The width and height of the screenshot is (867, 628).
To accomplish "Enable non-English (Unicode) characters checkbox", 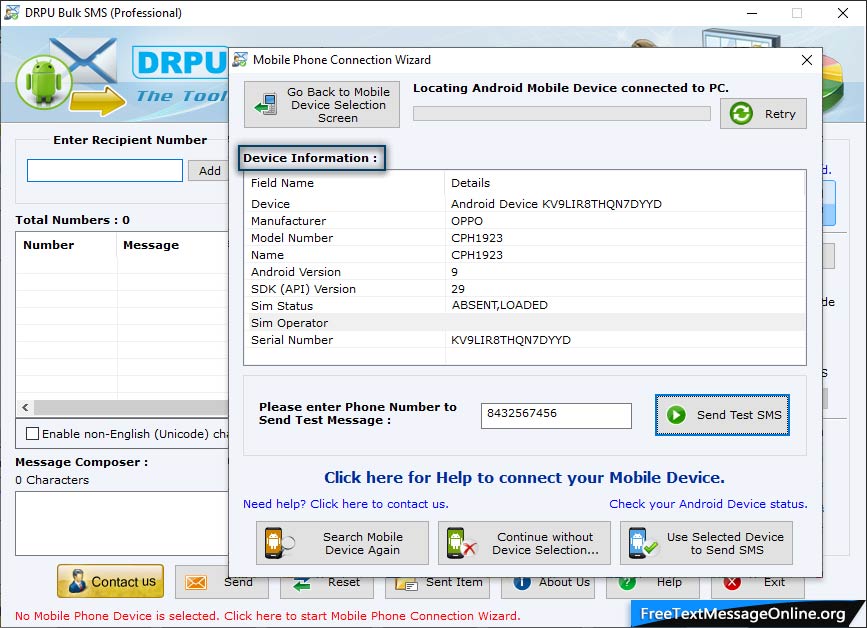I will (33, 433).
